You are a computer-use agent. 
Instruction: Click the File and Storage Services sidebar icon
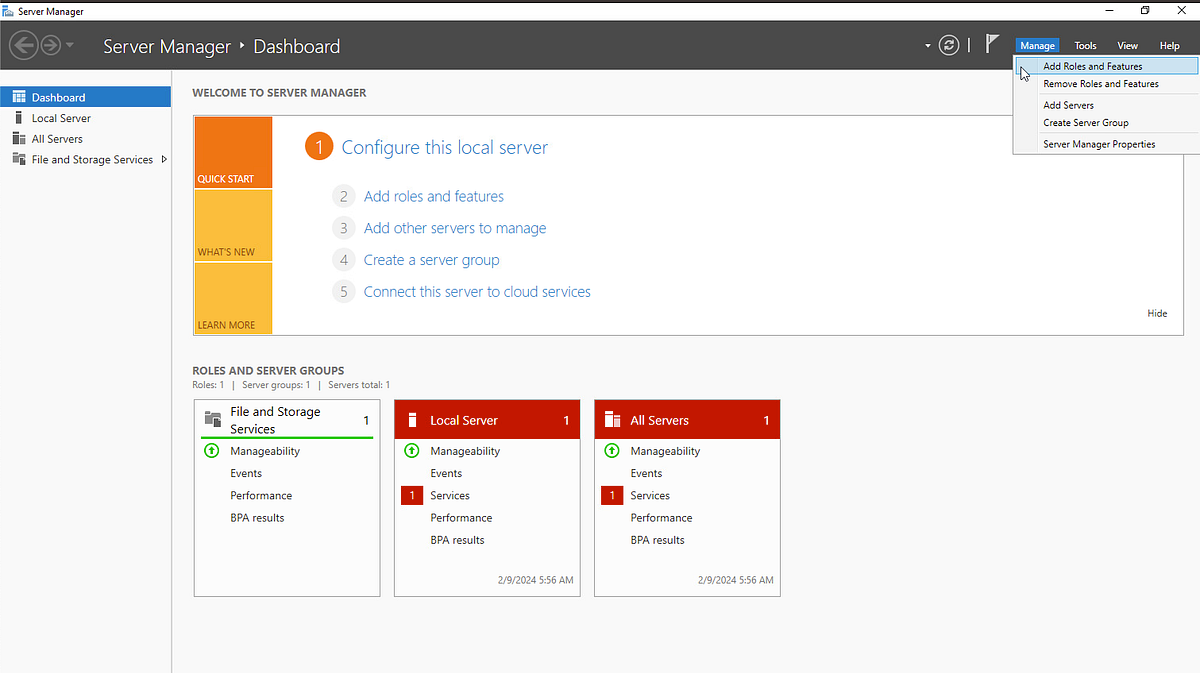click(x=18, y=160)
